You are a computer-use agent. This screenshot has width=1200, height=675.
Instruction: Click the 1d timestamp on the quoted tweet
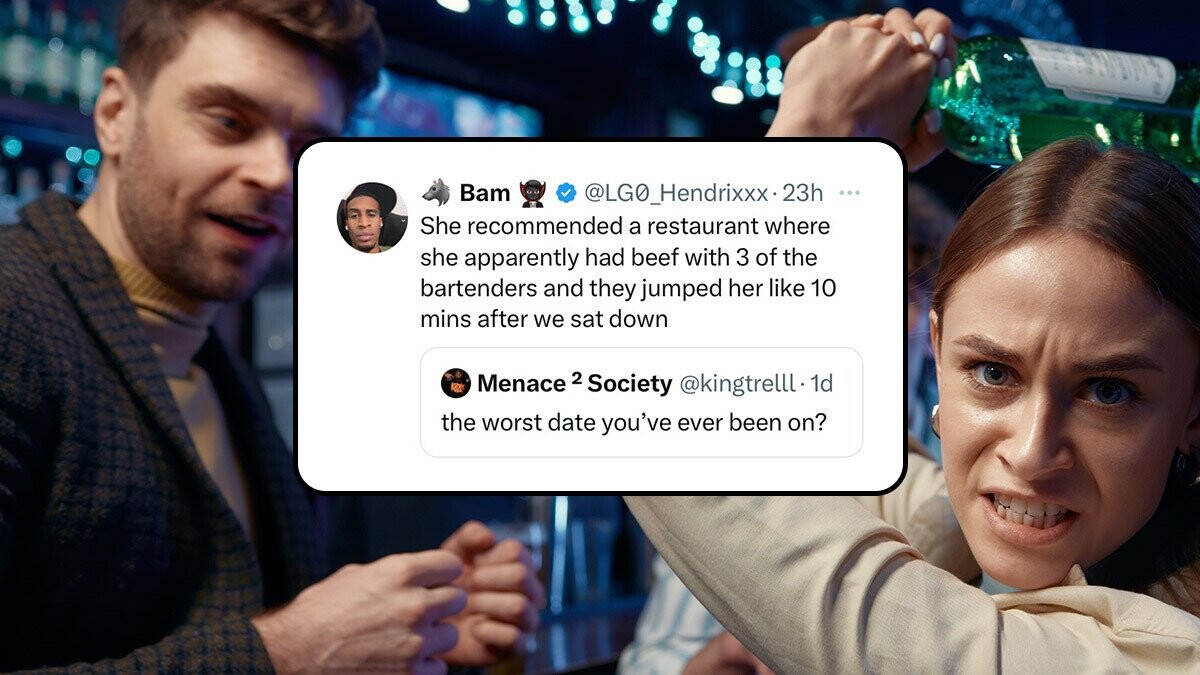pyautogui.click(x=821, y=383)
